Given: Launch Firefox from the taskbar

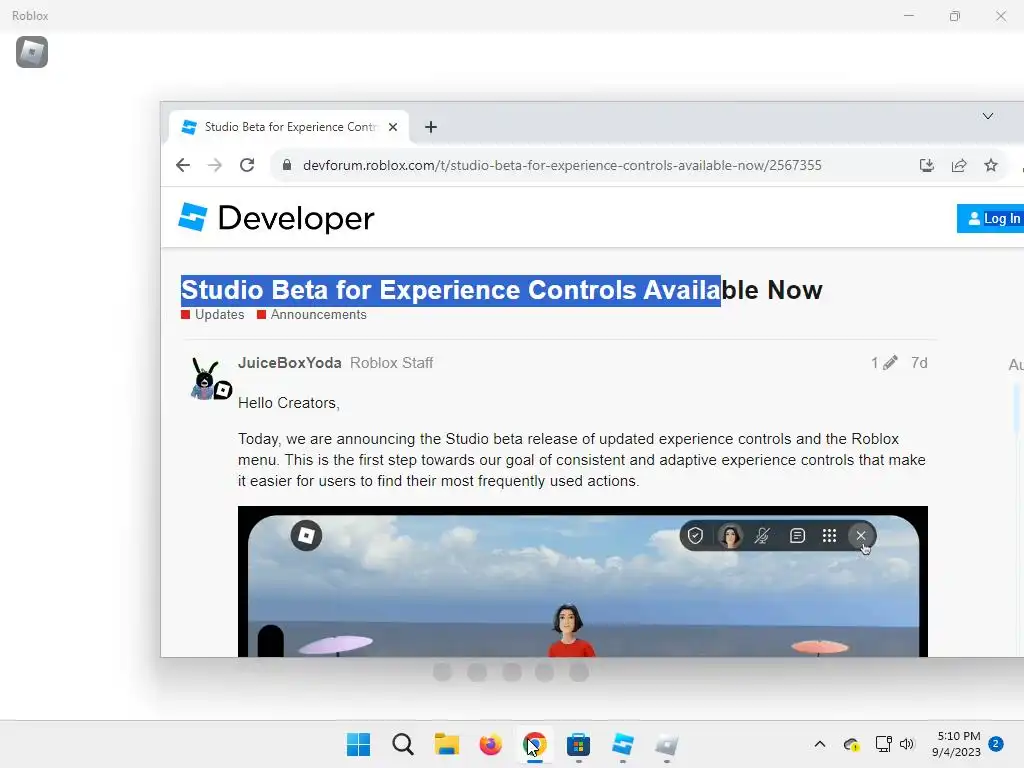Looking at the screenshot, I should click(490, 744).
